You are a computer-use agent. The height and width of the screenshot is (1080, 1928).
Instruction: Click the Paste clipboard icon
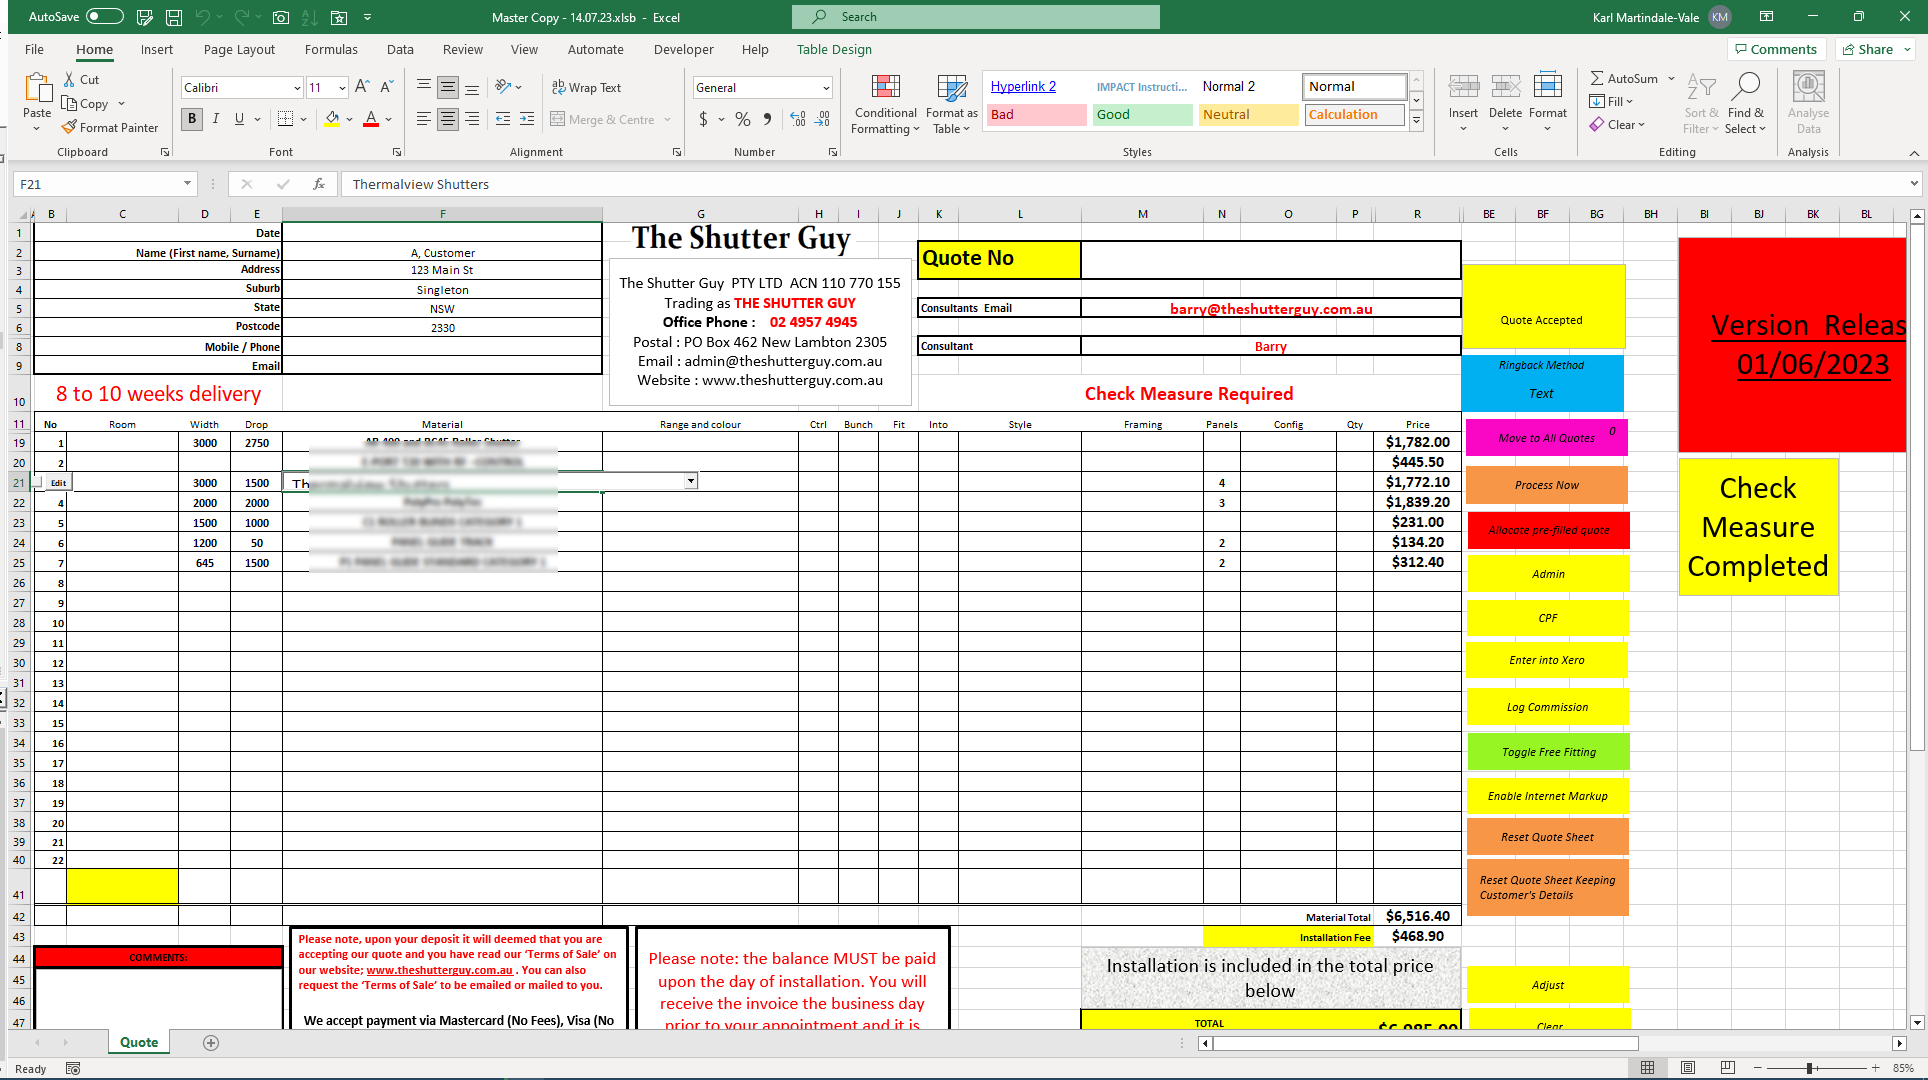point(37,90)
